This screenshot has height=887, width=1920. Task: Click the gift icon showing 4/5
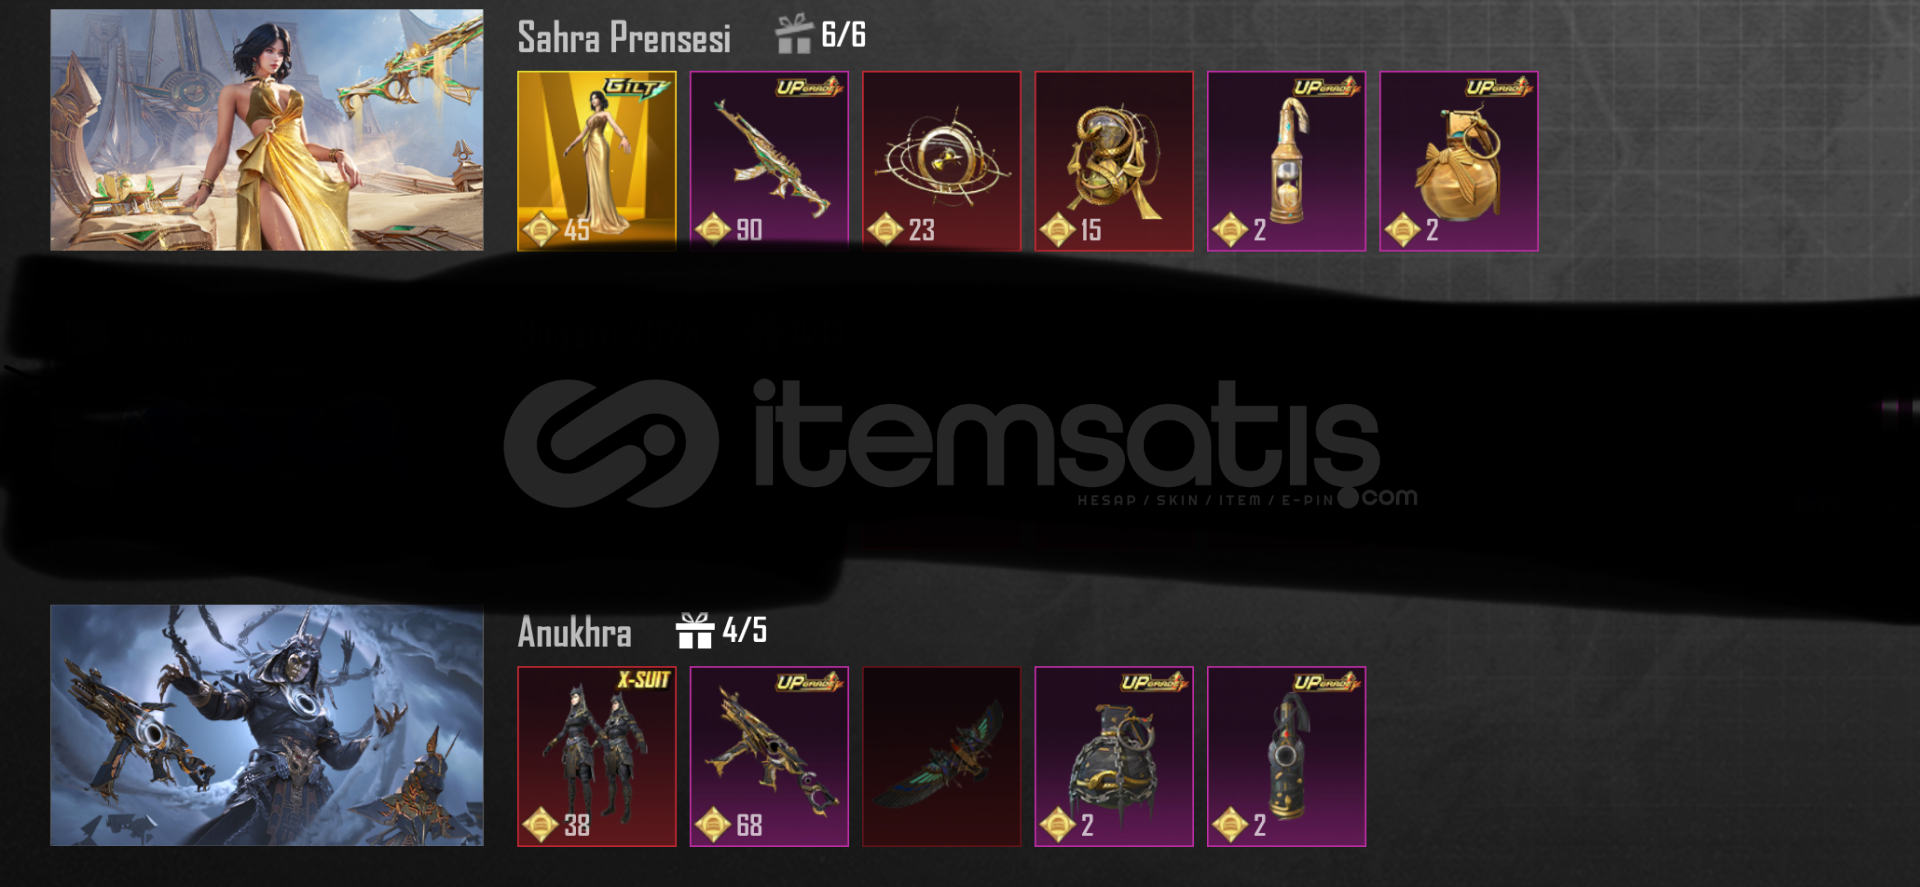tap(695, 630)
